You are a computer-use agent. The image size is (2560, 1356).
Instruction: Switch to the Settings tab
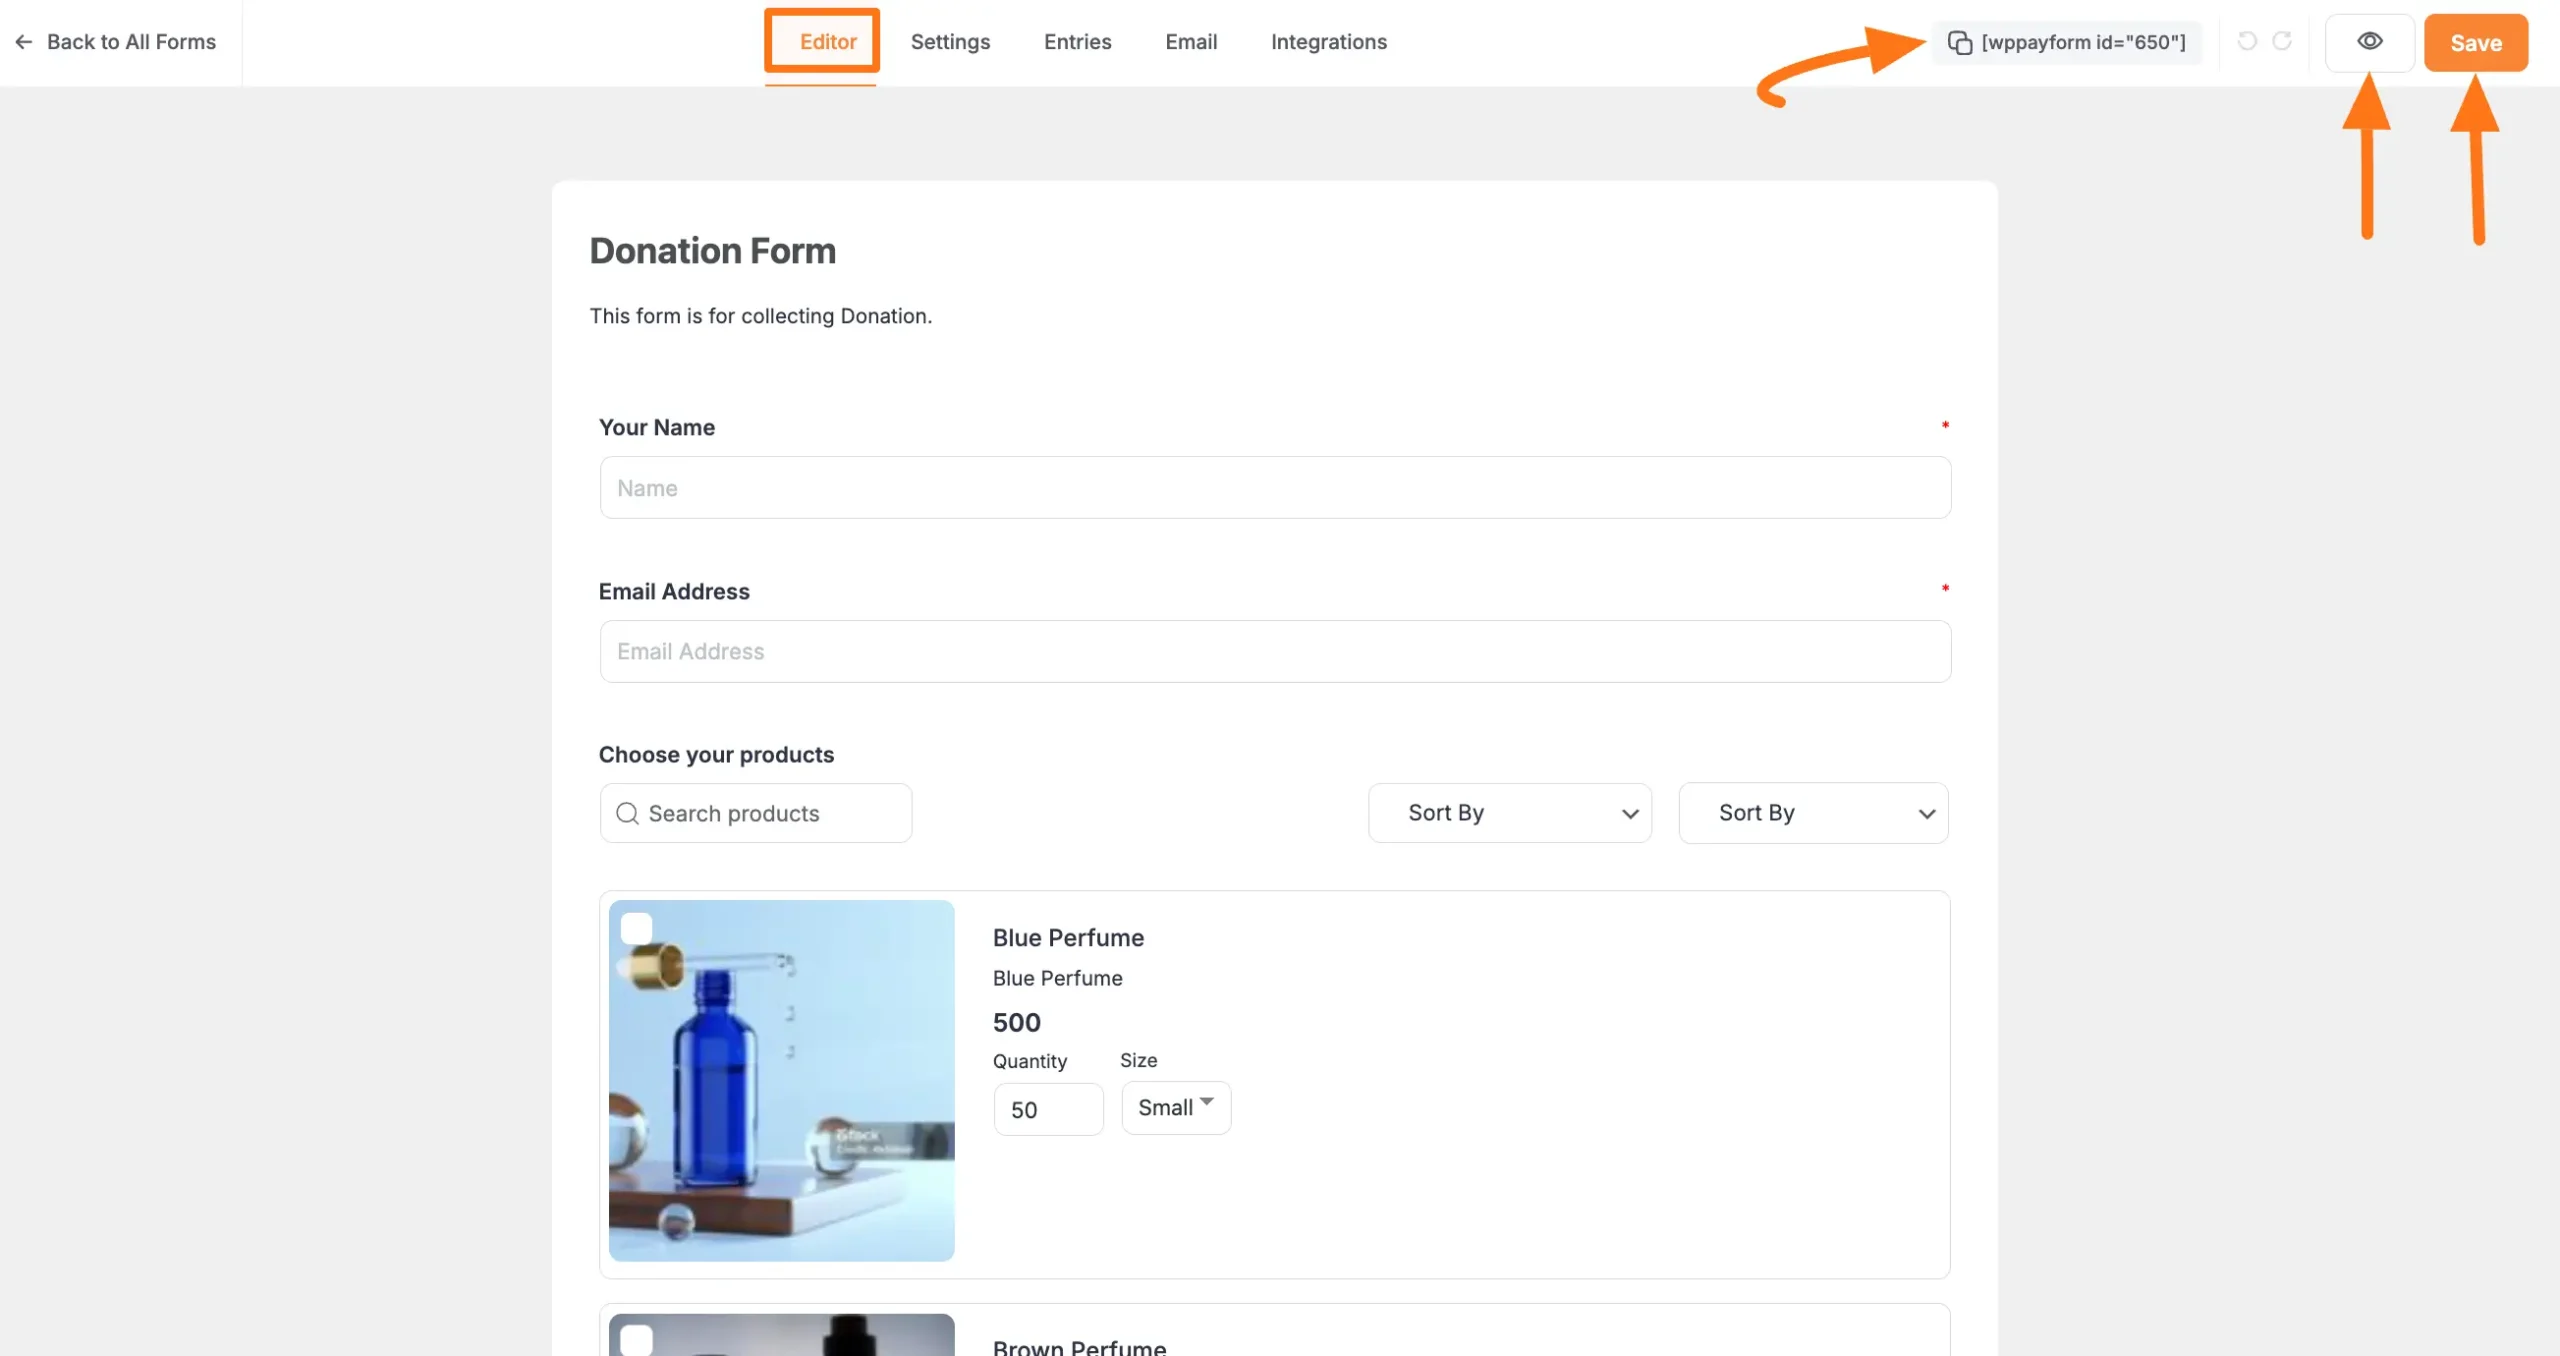coord(949,42)
